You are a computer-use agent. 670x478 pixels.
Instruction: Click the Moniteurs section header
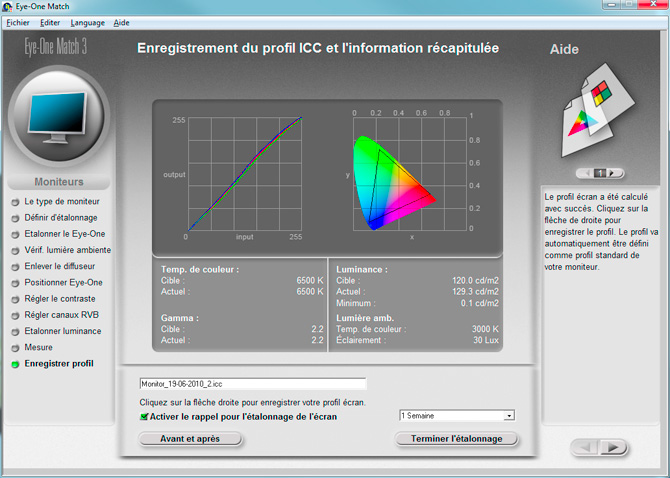[x=59, y=182]
